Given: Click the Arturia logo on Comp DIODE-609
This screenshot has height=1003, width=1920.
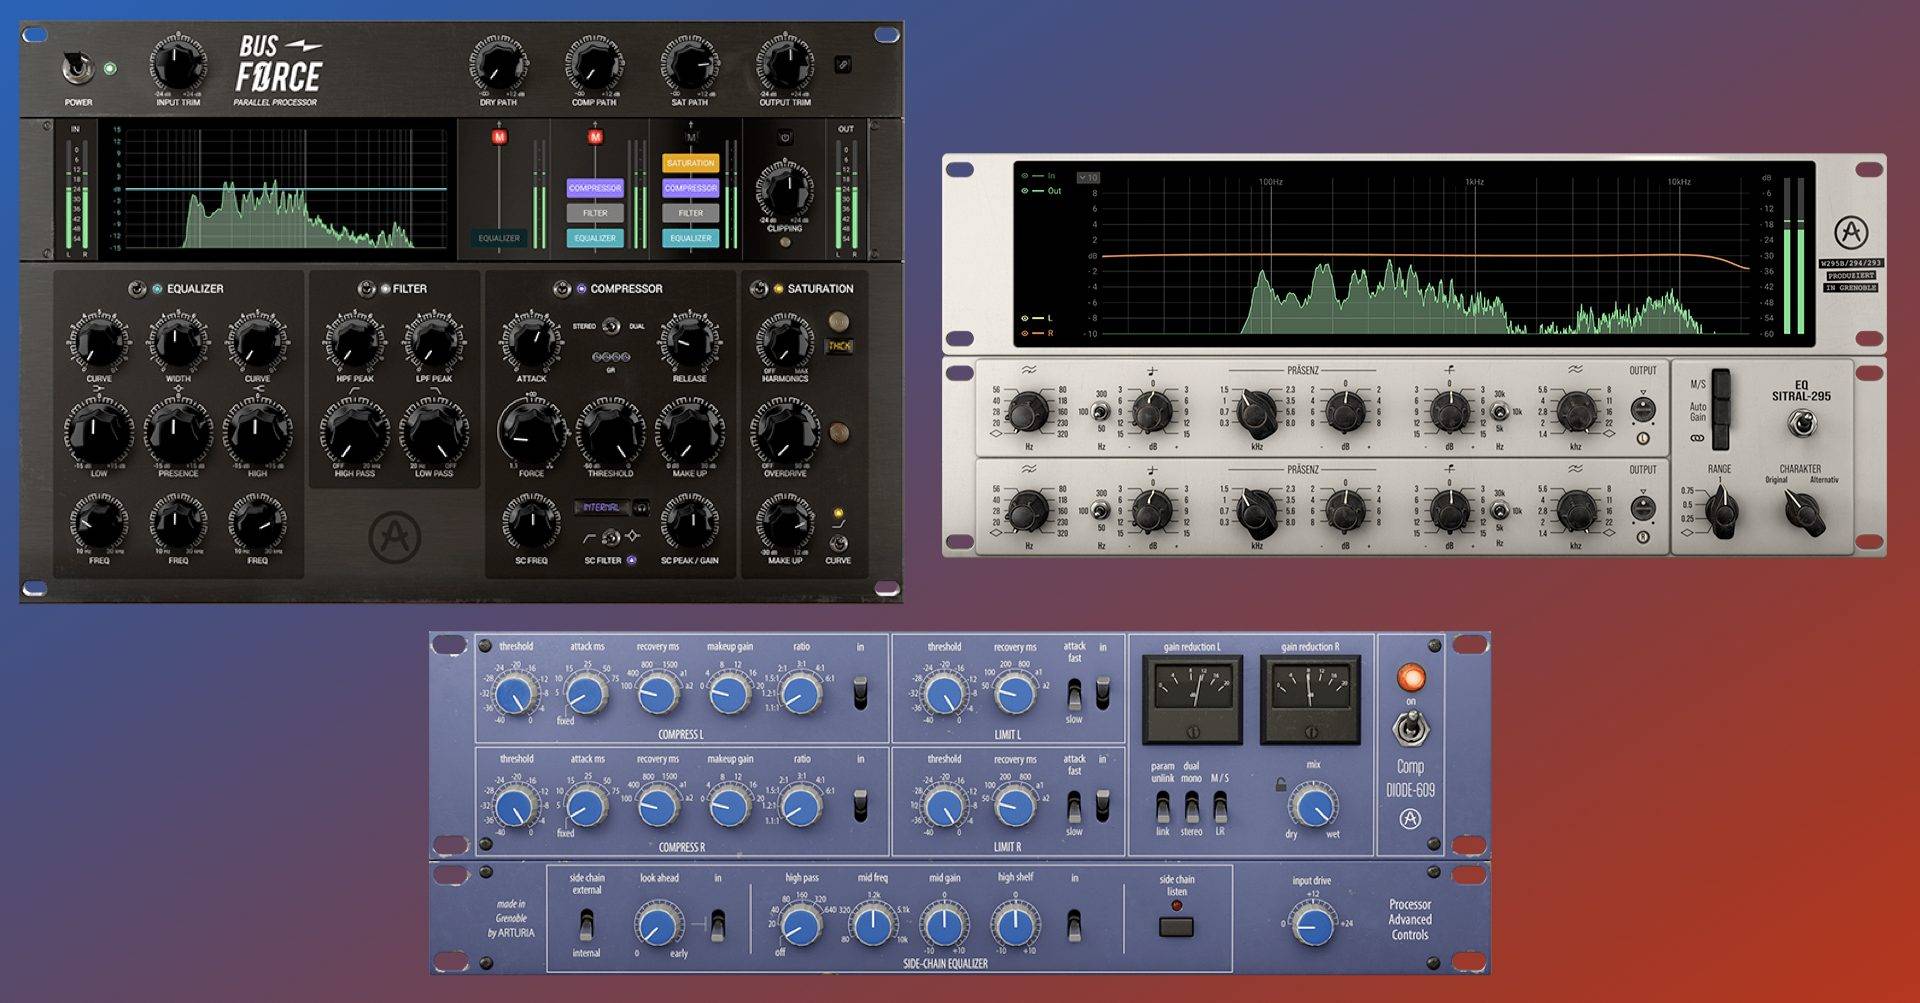Looking at the screenshot, I should [x=1411, y=819].
